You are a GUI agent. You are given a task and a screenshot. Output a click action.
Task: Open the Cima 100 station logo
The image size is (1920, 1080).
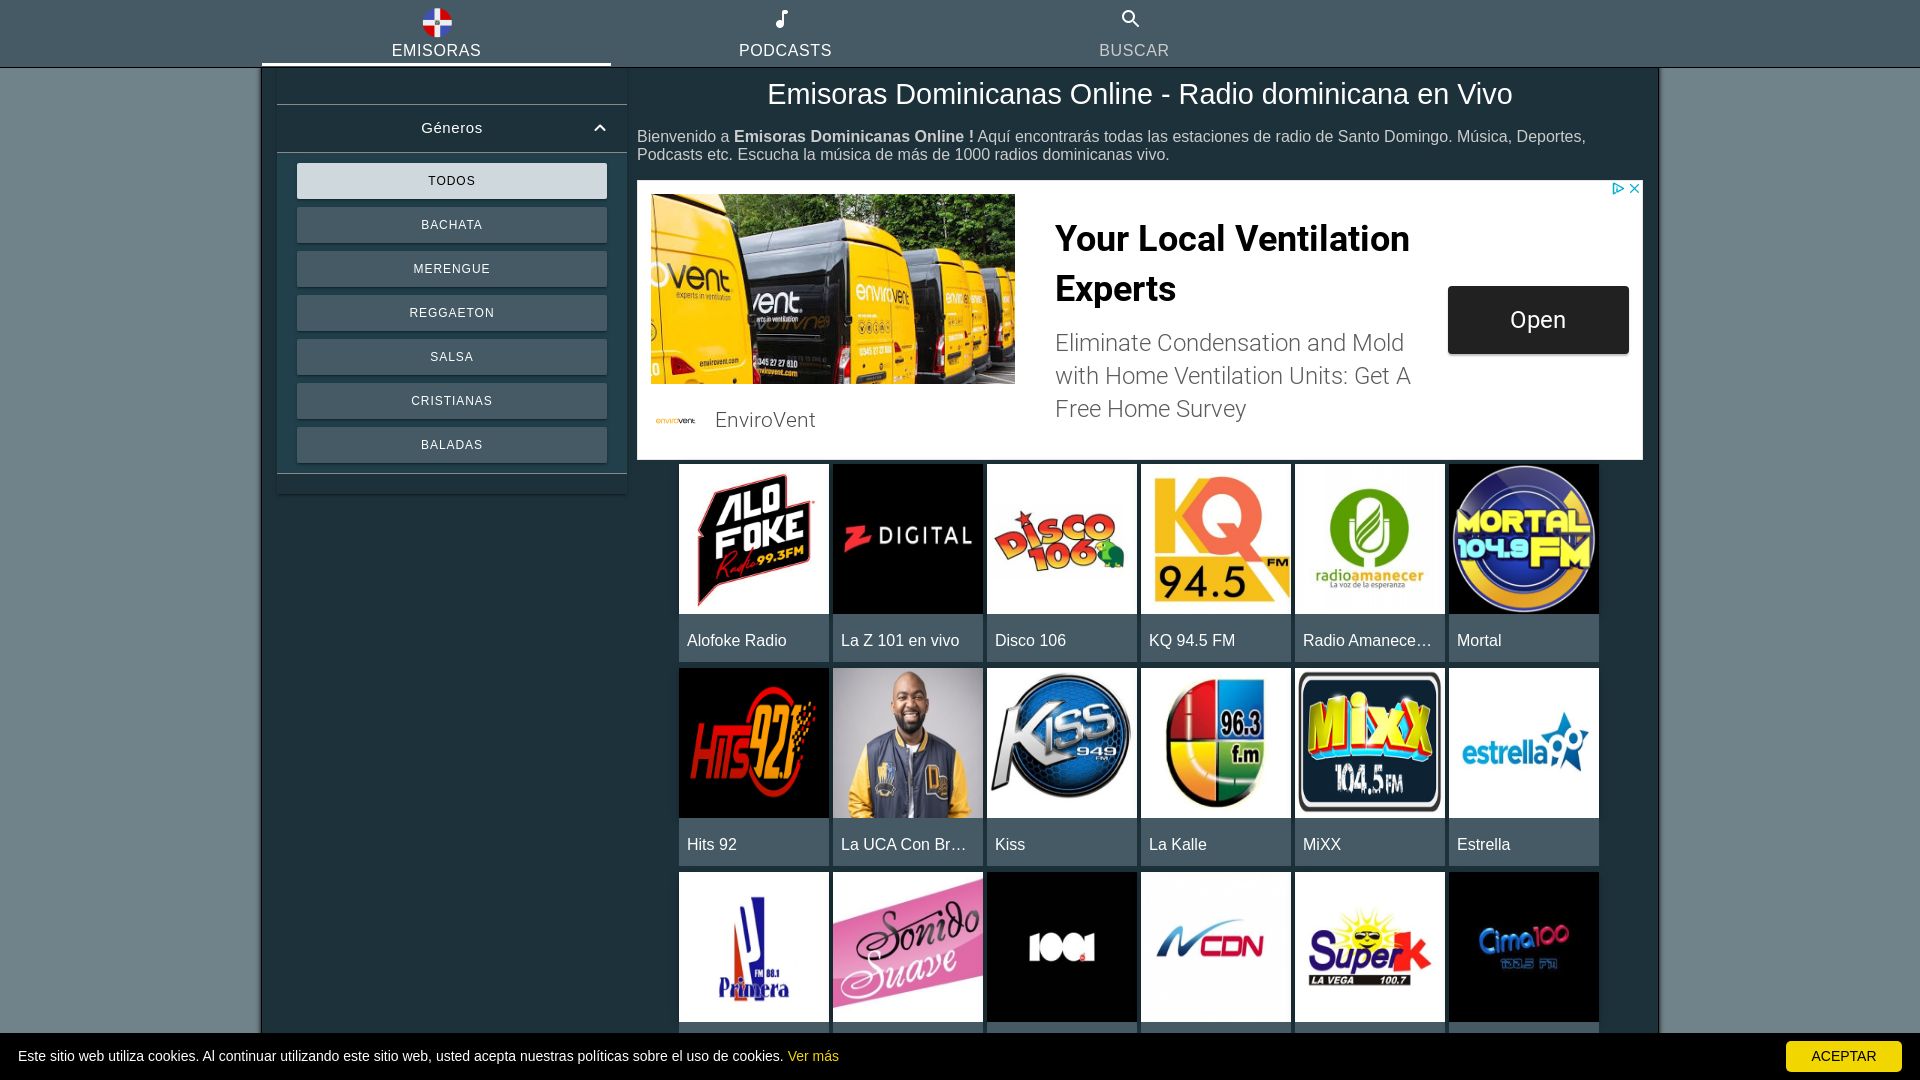click(x=1524, y=947)
